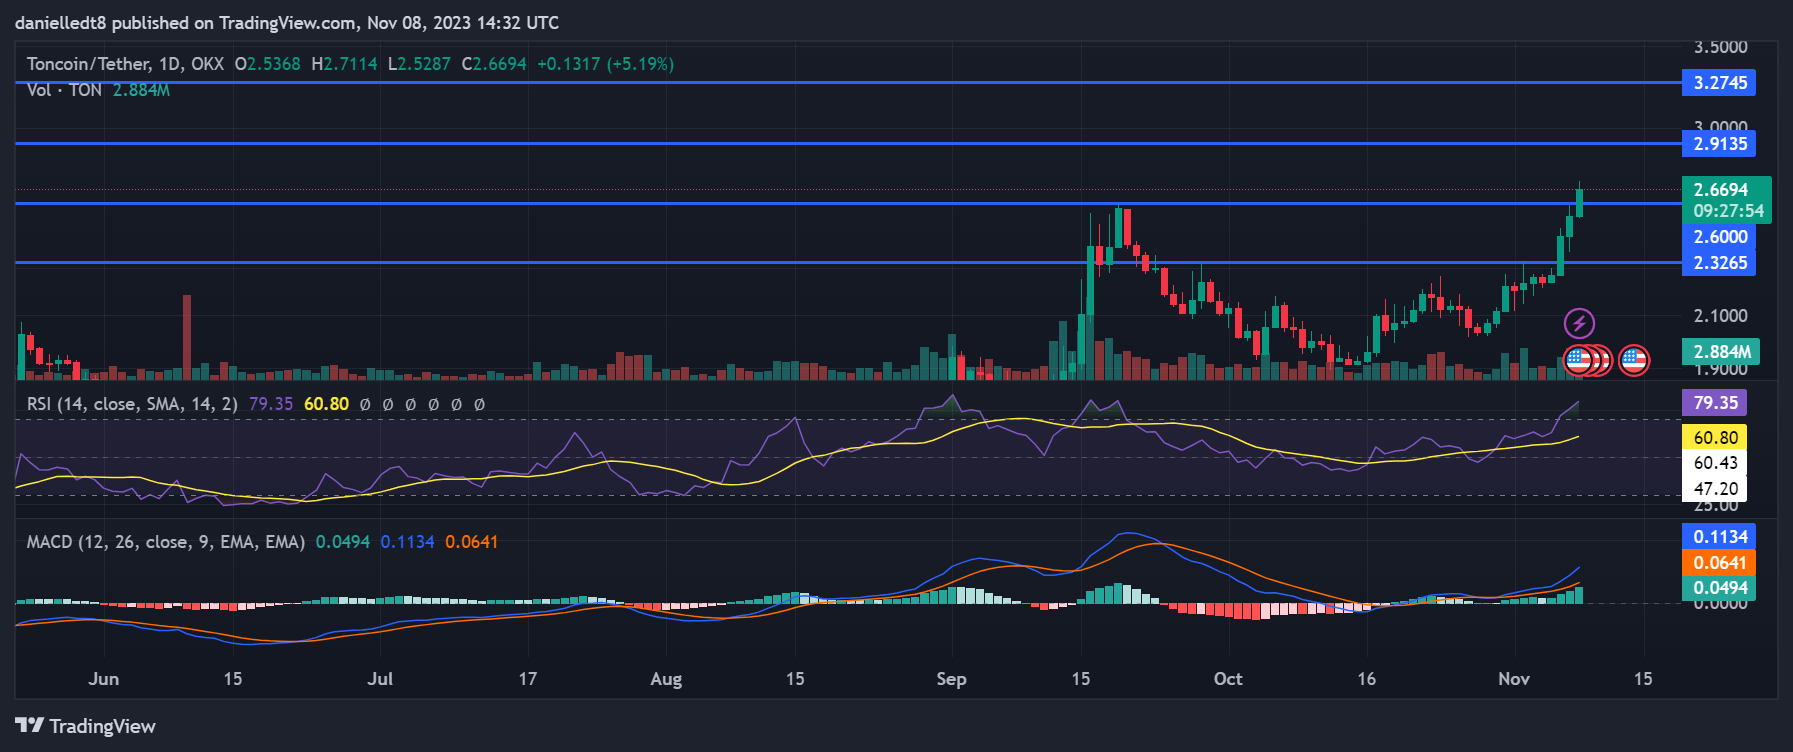Screen dimensions: 1793x752
Task: Click the yellow 60.80 RSI axis label
Action: coord(1715,437)
